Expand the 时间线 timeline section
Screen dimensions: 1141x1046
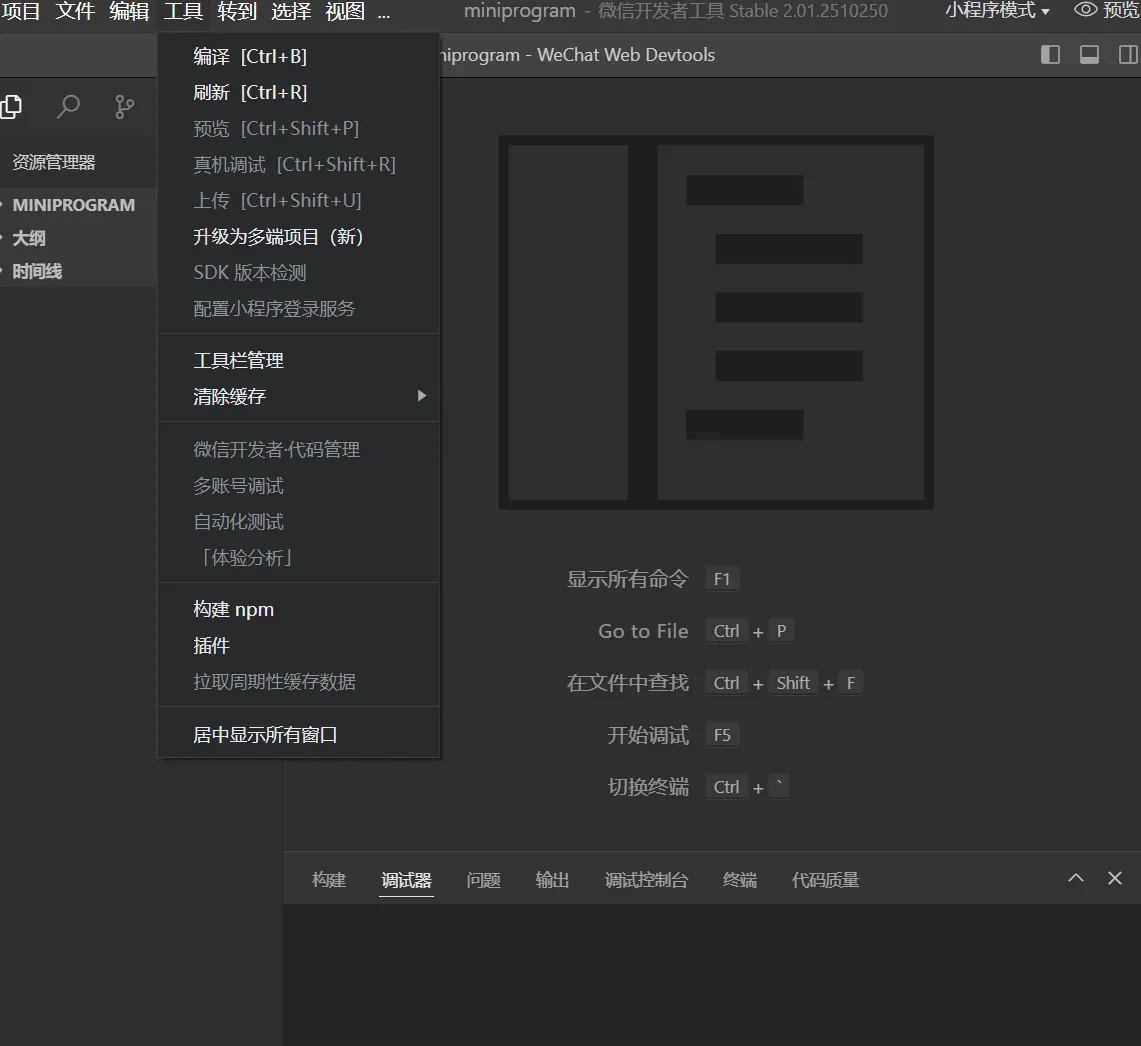click(37, 271)
